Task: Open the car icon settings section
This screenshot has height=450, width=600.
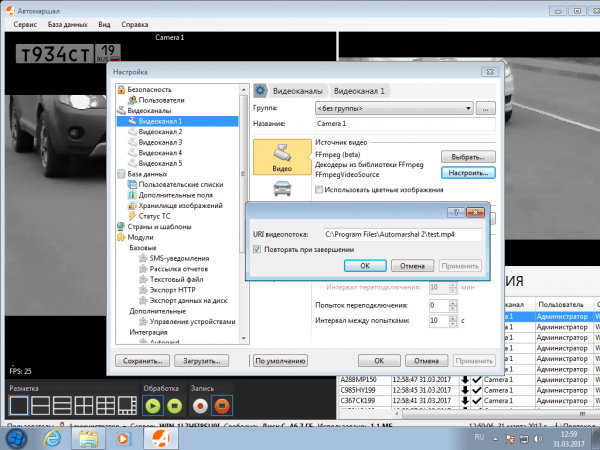Action: [x=282, y=188]
